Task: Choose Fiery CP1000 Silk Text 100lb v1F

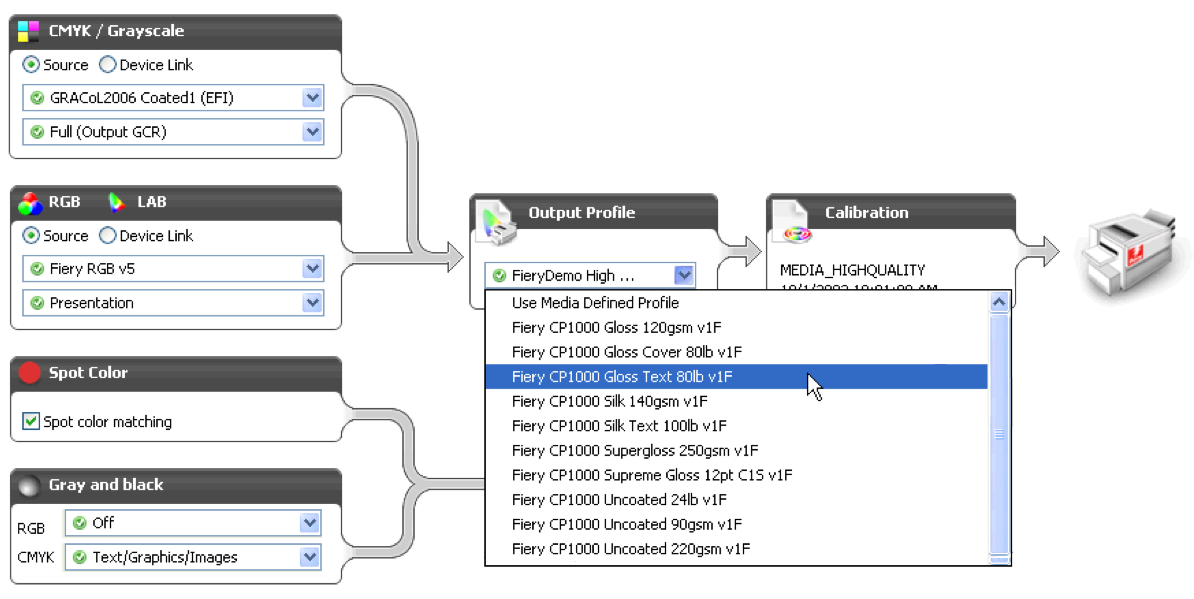Action: click(x=736, y=425)
